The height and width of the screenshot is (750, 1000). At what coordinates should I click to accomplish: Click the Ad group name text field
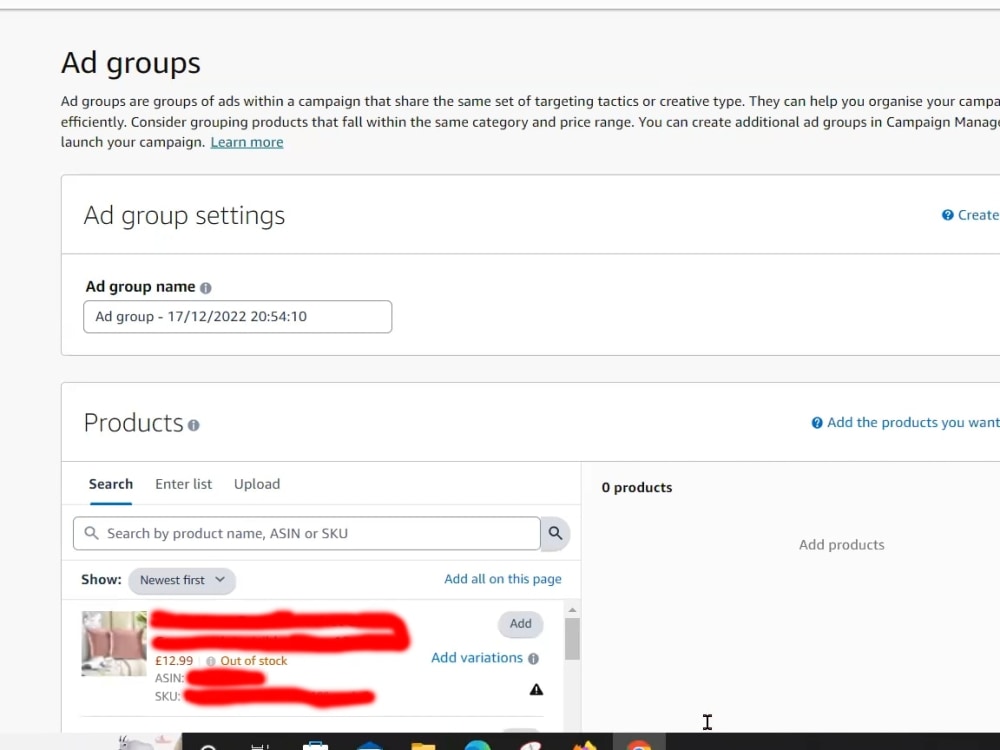click(x=237, y=317)
